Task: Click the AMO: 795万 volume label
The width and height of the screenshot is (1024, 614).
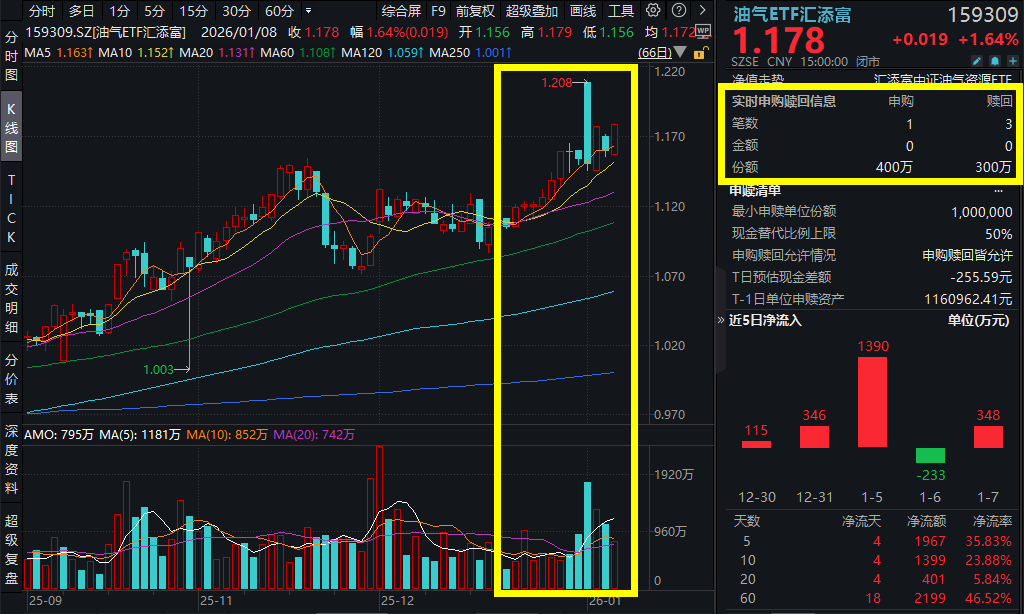Action: (x=59, y=434)
